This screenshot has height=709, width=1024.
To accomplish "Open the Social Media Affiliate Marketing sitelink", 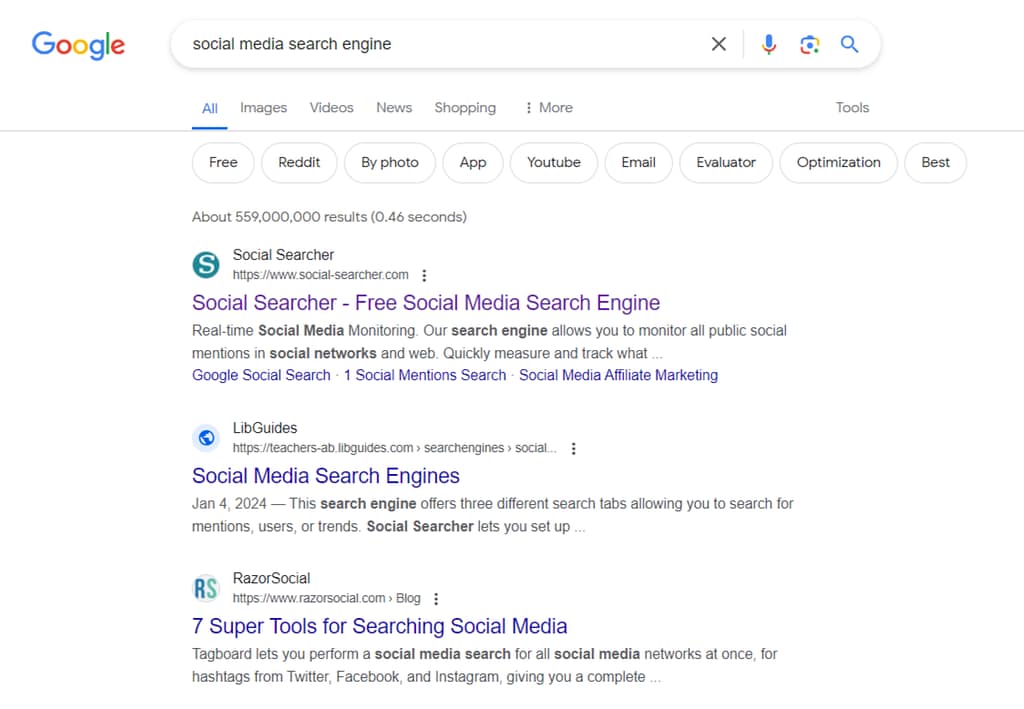I will tap(618, 375).
